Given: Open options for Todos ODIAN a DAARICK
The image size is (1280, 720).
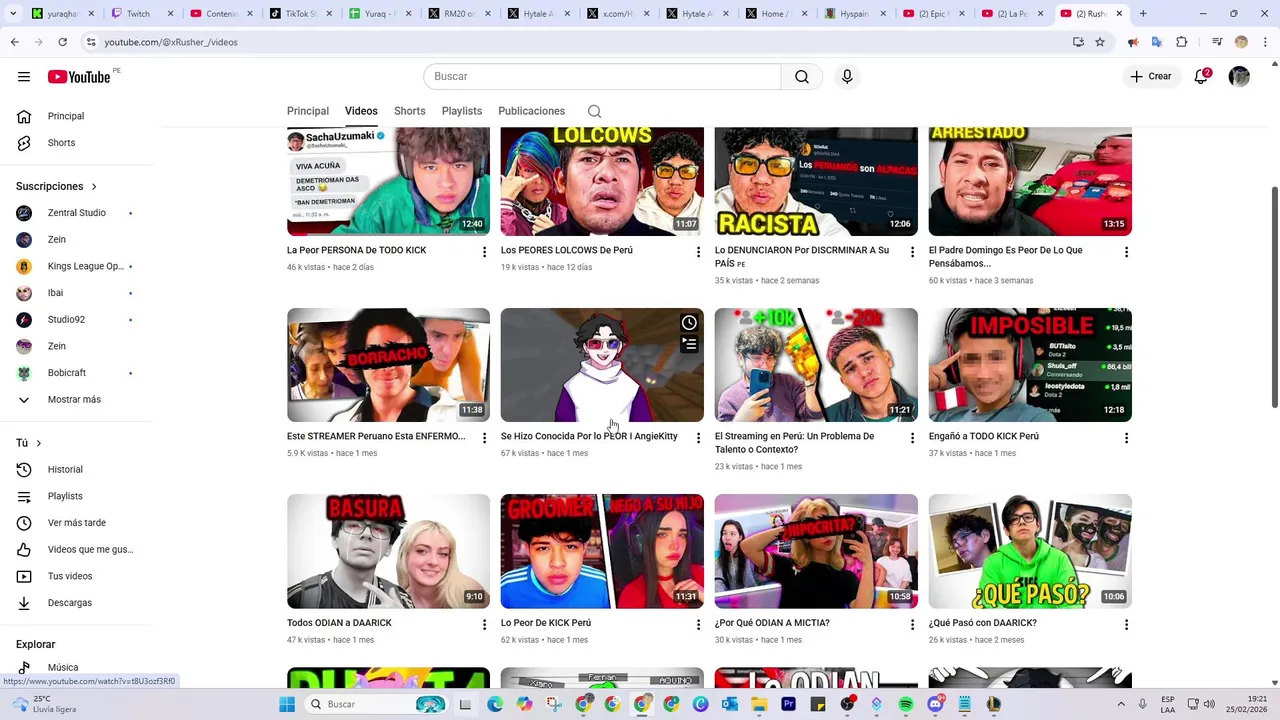Looking at the screenshot, I should (x=485, y=624).
